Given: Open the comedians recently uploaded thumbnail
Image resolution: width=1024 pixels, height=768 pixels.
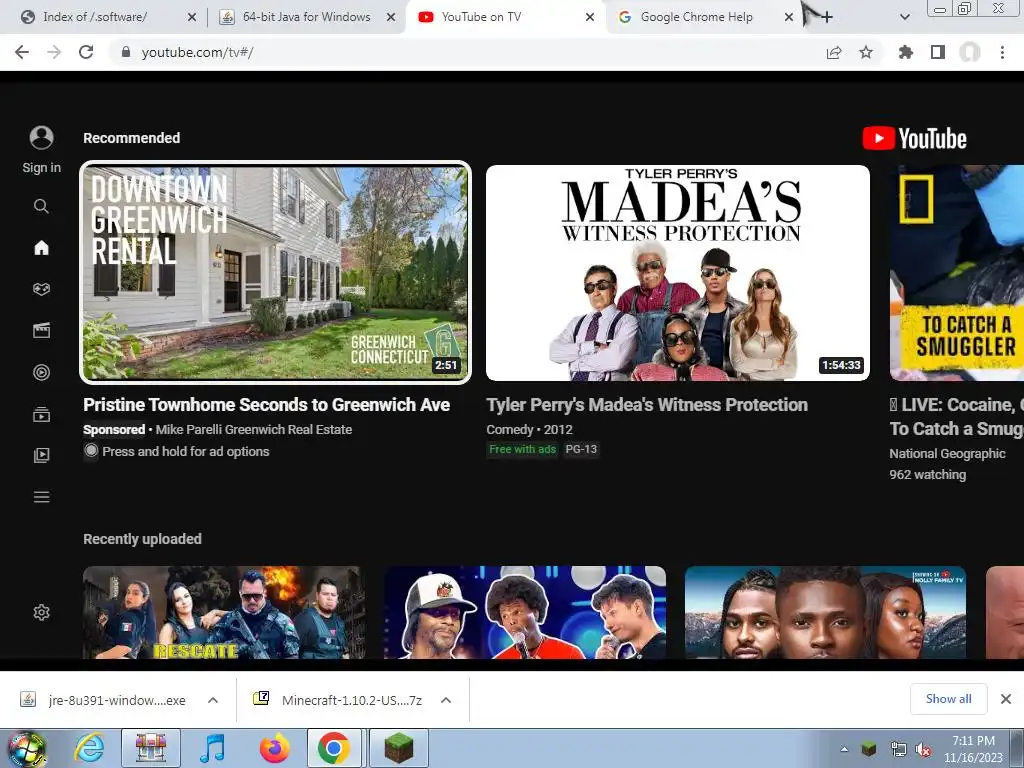Looking at the screenshot, I should 525,612.
